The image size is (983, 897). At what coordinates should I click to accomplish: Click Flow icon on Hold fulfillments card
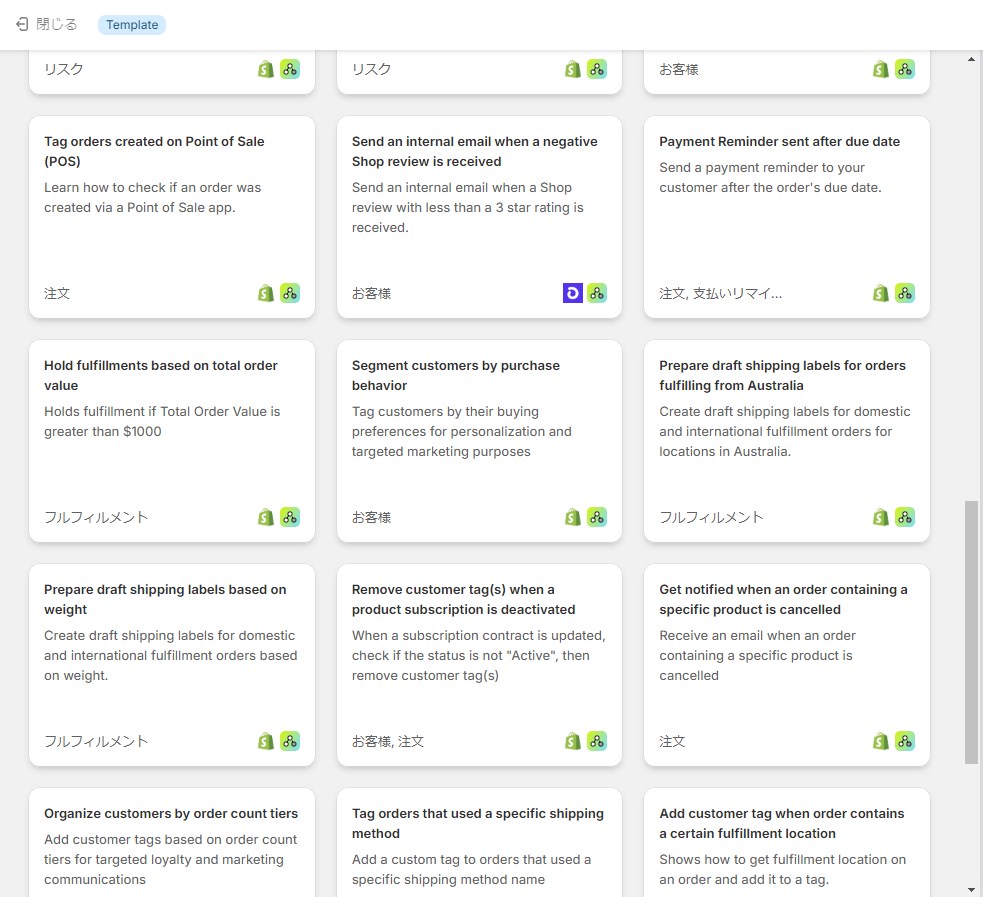pyautogui.click(x=290, y=517)
